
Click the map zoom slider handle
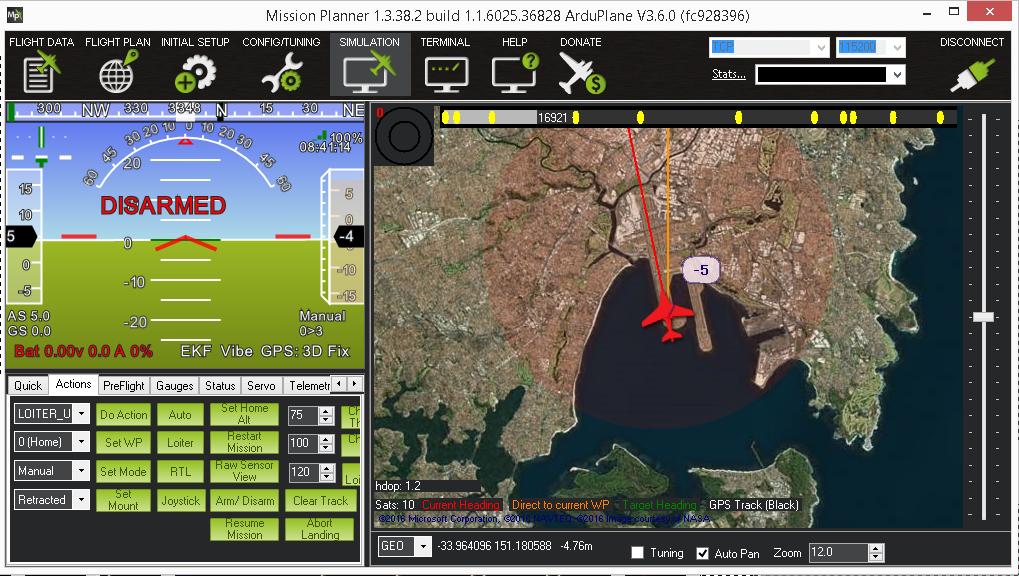pyautogui.click(x=983, y=316)
